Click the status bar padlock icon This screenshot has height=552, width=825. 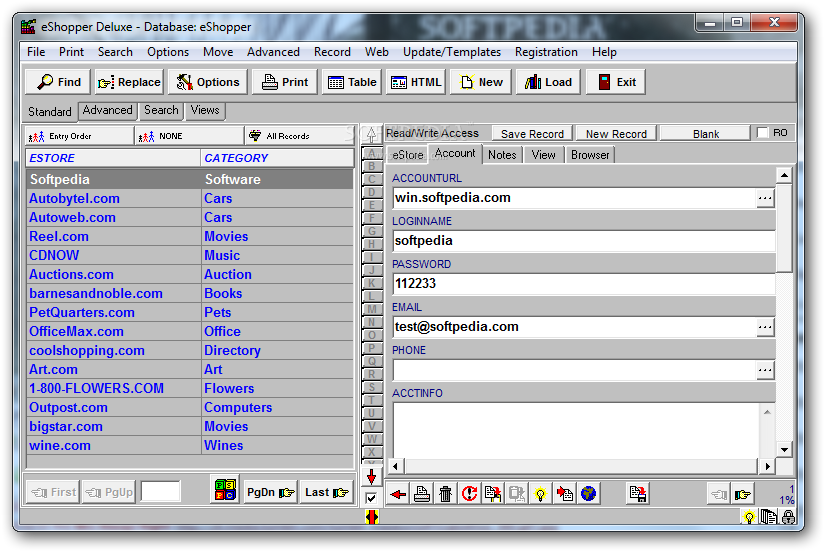pos(788,517)
